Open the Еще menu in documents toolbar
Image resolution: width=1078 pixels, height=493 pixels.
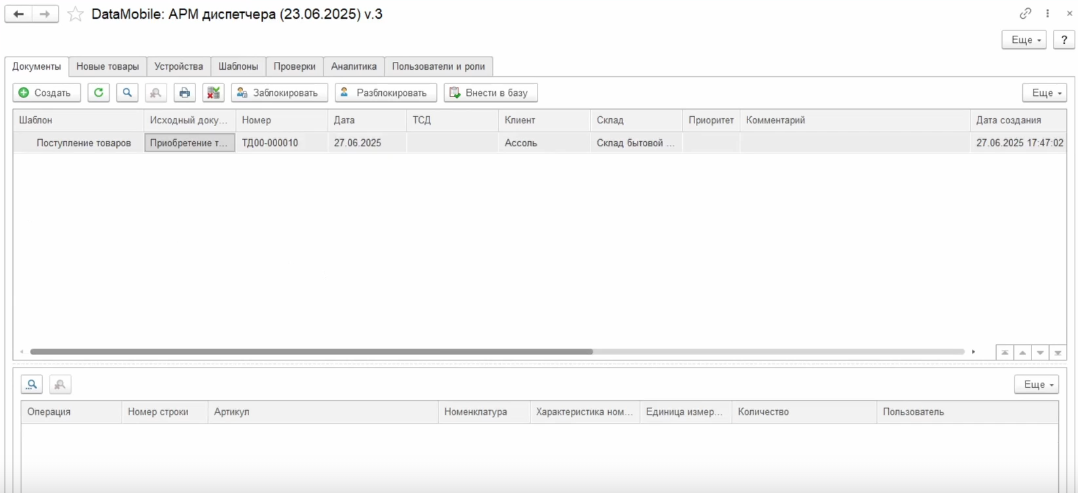[1044, 93]
